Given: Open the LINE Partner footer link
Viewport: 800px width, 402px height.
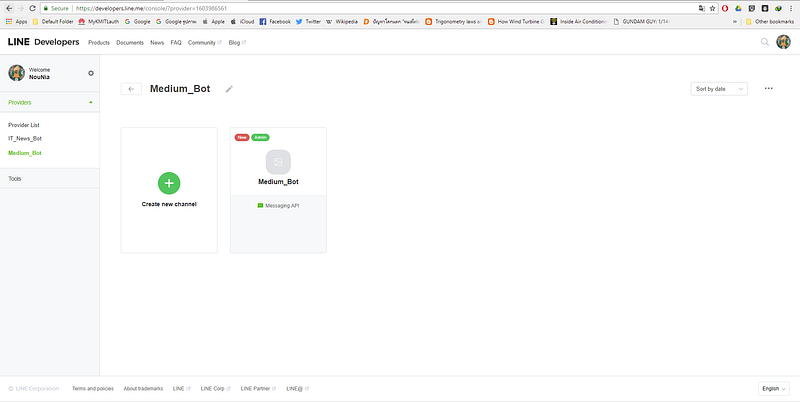Looking at the screenshot, I should [x=259, y=389].
